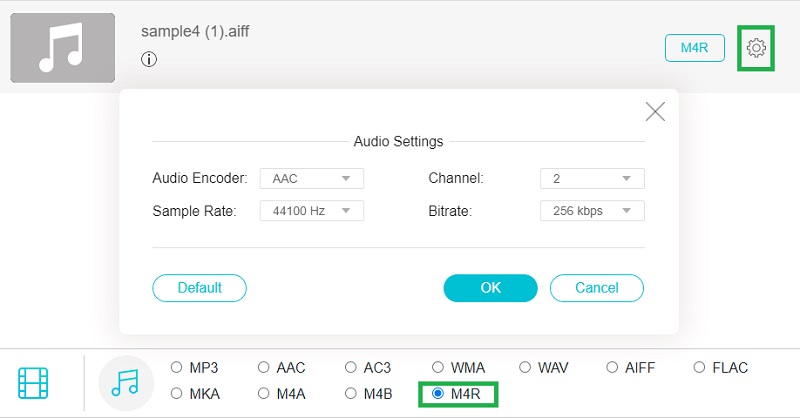Close the Audio Settings dialog with X
The height and width of the screenshot is (418, 800).
coord(655,111)
